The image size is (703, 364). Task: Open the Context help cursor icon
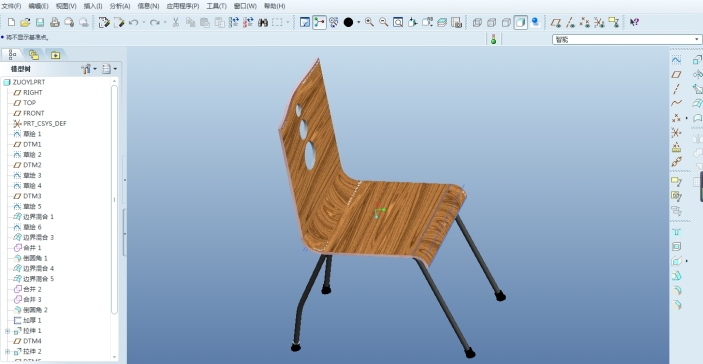634,22
